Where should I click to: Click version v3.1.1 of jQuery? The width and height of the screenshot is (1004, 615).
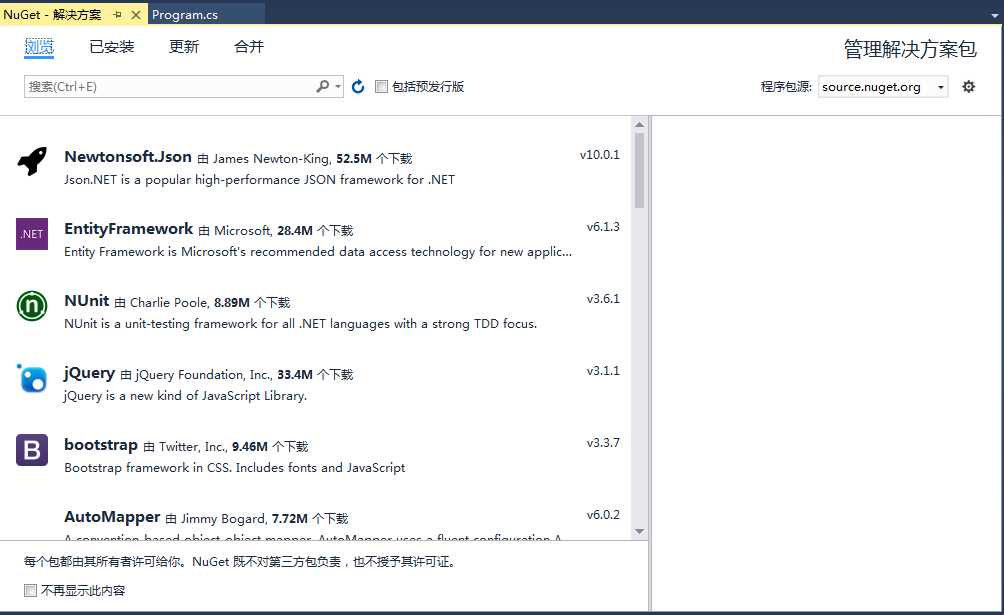click(603, 370)
